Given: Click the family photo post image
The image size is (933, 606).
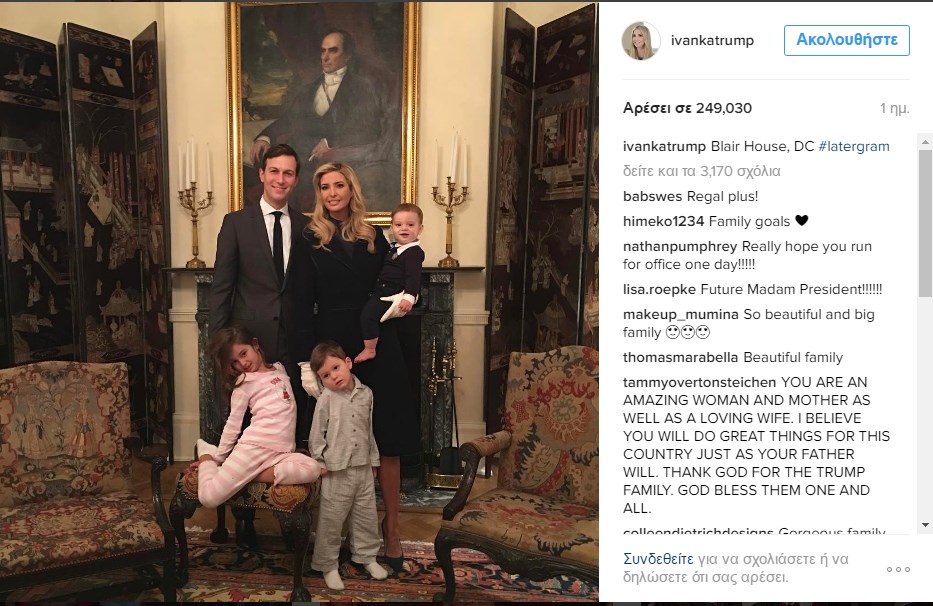Looking at the screenshot, I should [299, 302].
